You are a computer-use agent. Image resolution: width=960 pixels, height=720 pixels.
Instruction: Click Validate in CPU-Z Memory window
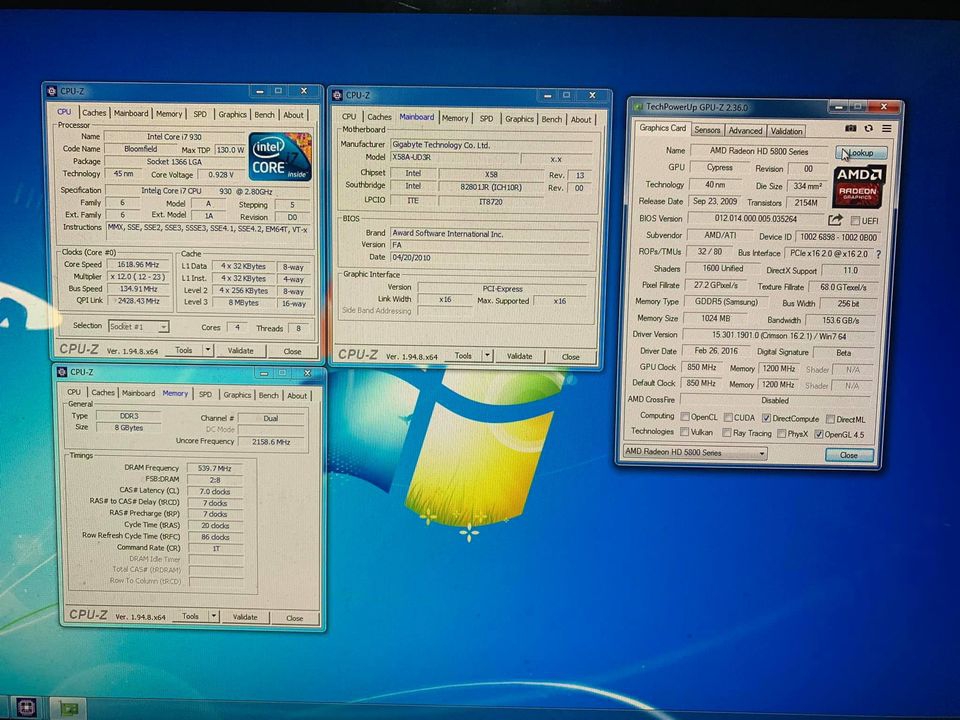tap(245, 617)
